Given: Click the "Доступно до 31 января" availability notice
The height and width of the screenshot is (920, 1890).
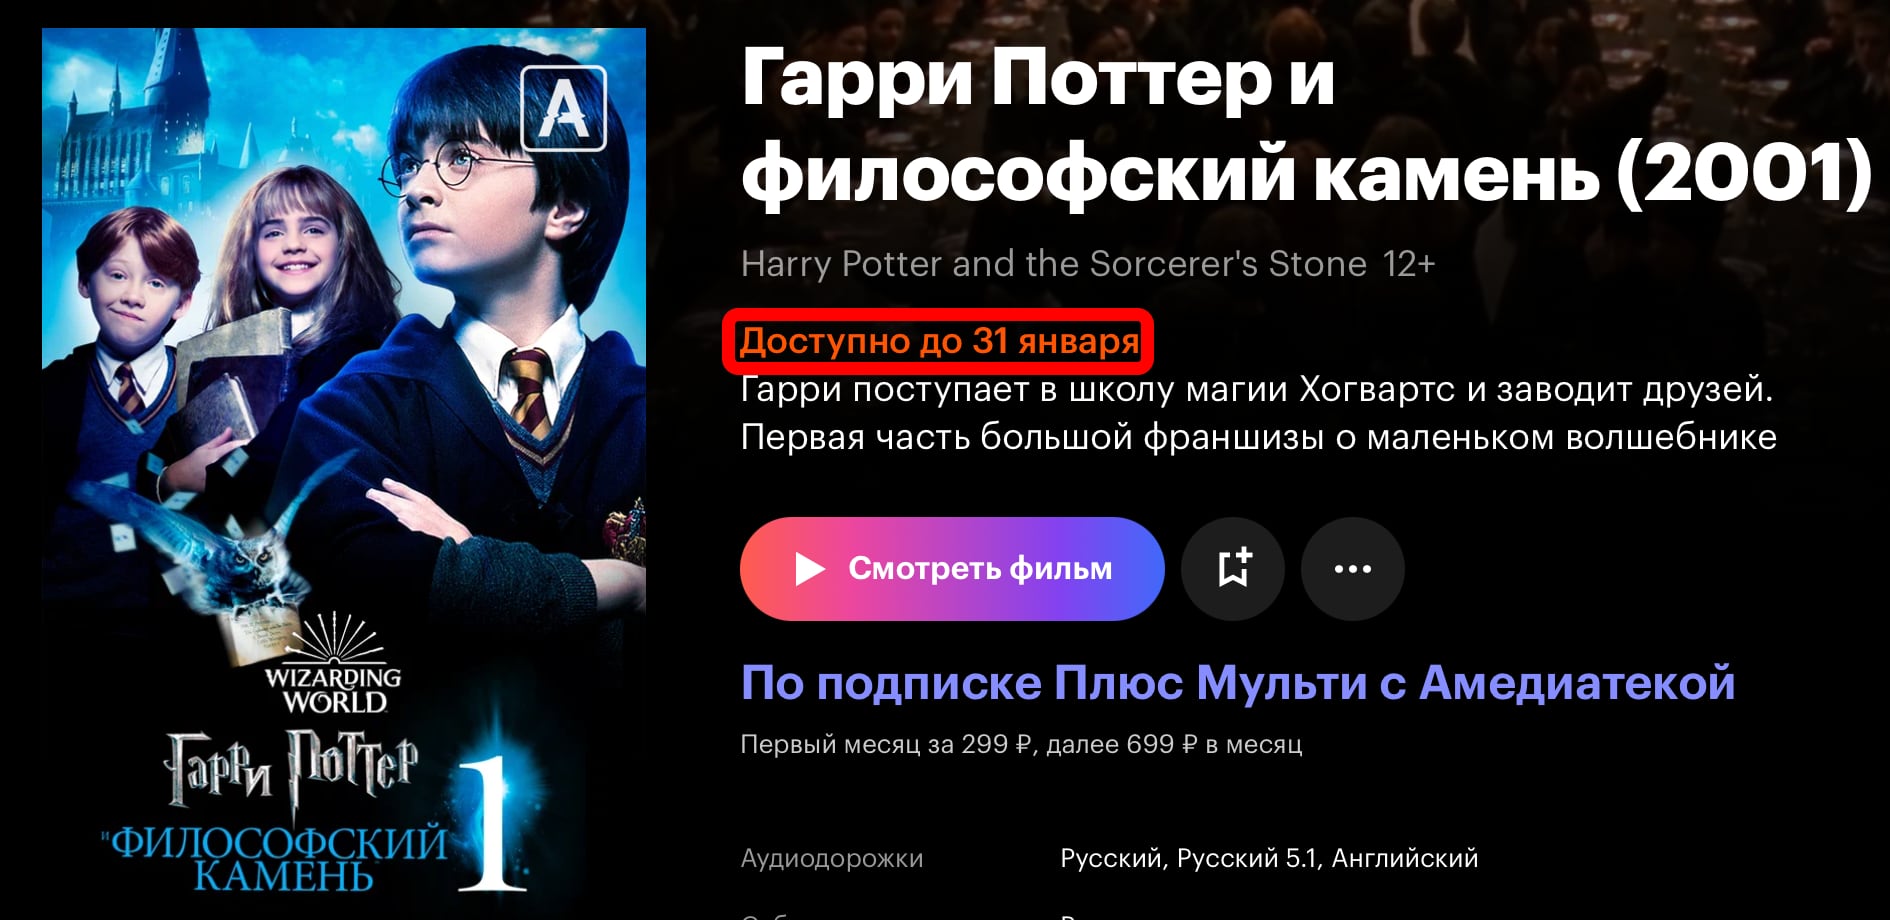Looking at the screenshot, I should [x=939, y=342].
